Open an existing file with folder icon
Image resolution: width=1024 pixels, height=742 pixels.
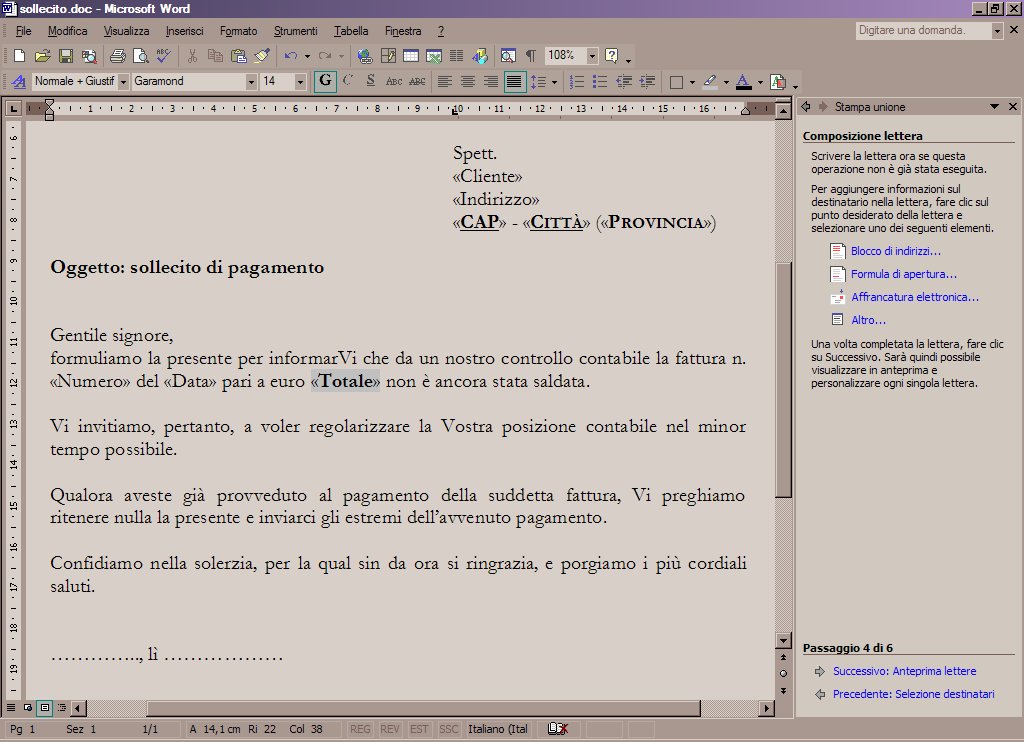click(x=43, y=56)
